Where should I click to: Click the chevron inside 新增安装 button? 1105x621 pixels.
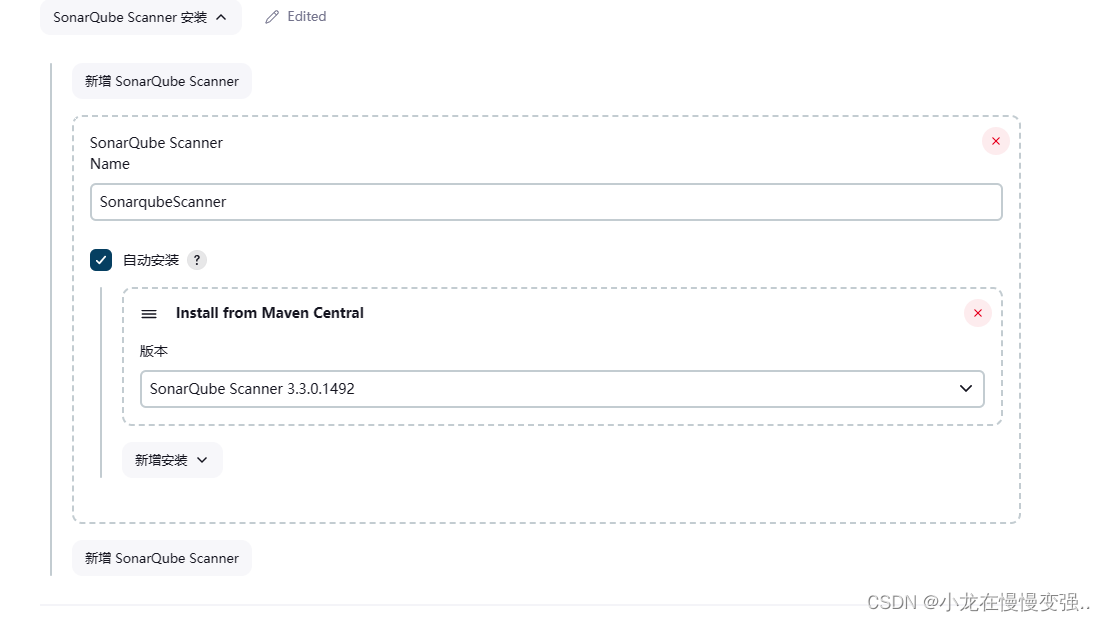point(202,460)
